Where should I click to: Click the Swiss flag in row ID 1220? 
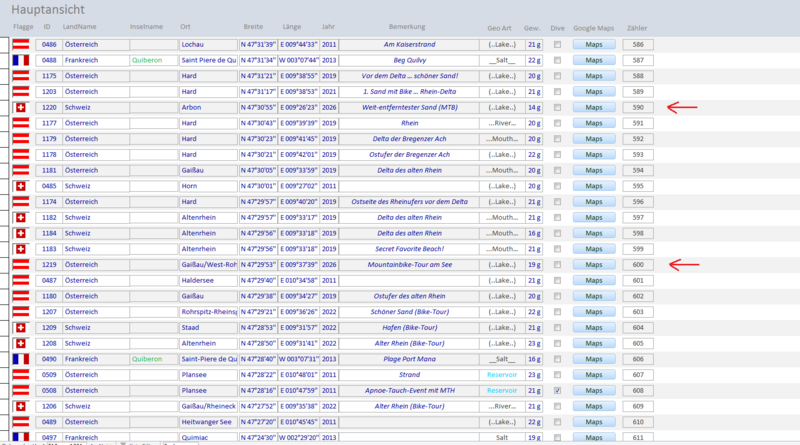(x=21, y=108)
